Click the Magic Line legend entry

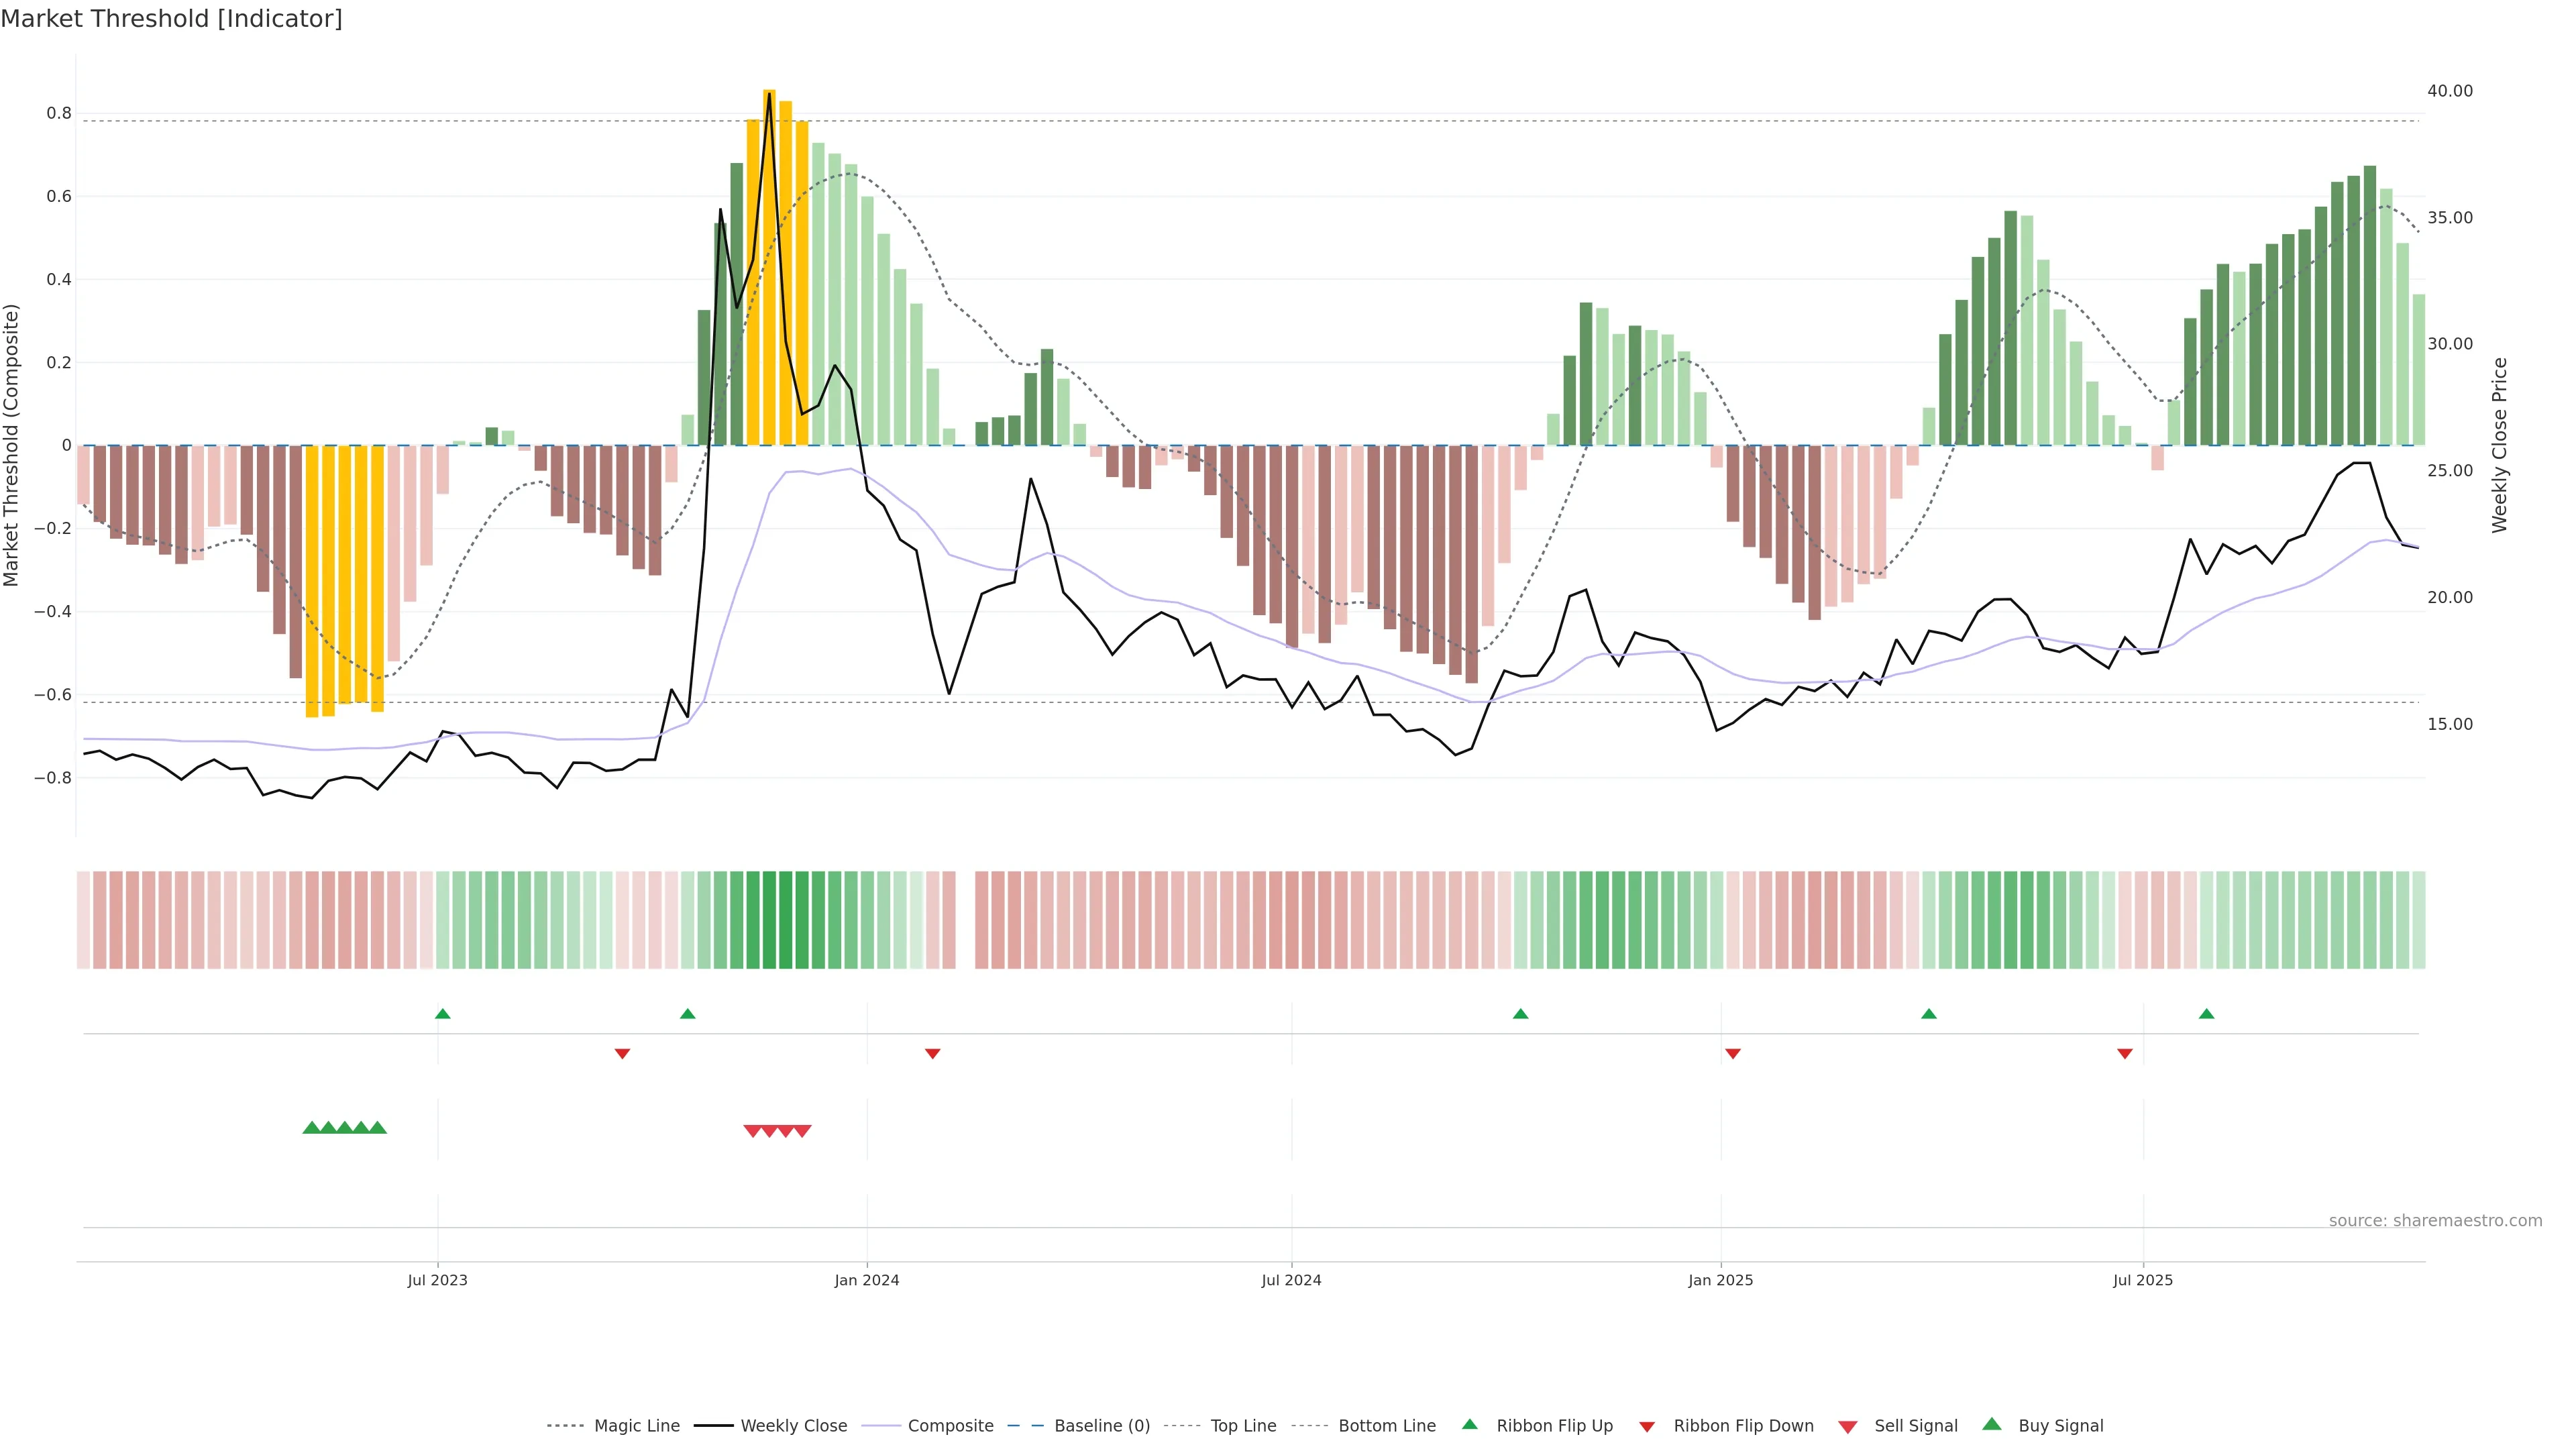pyautogui.click(x=636, y=1425)
